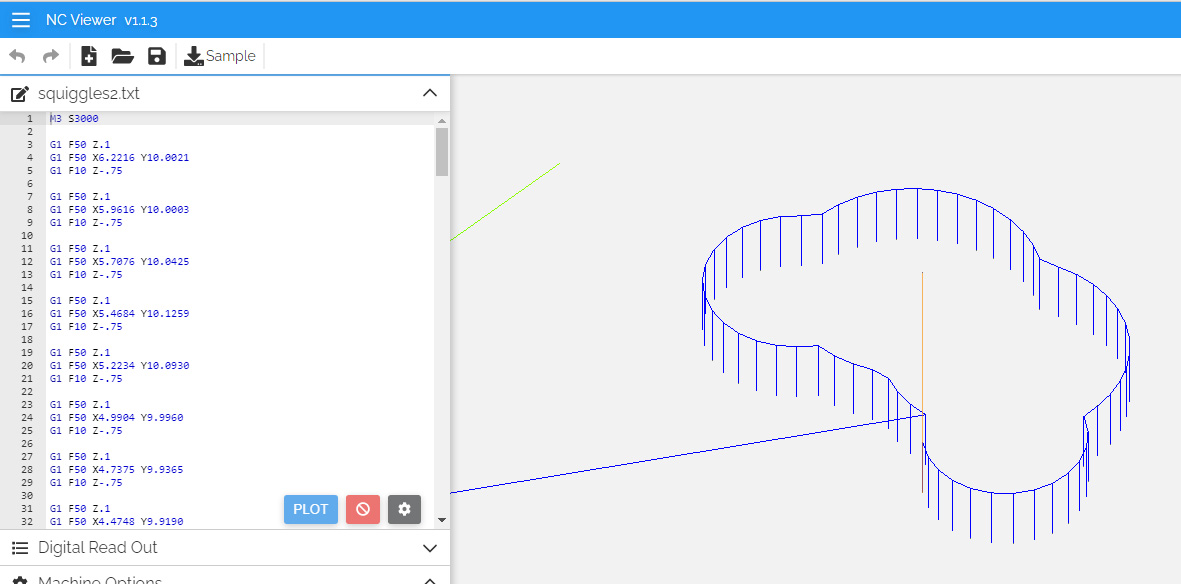Click the editor scrollbar up arrow

[x=442, y=121]
